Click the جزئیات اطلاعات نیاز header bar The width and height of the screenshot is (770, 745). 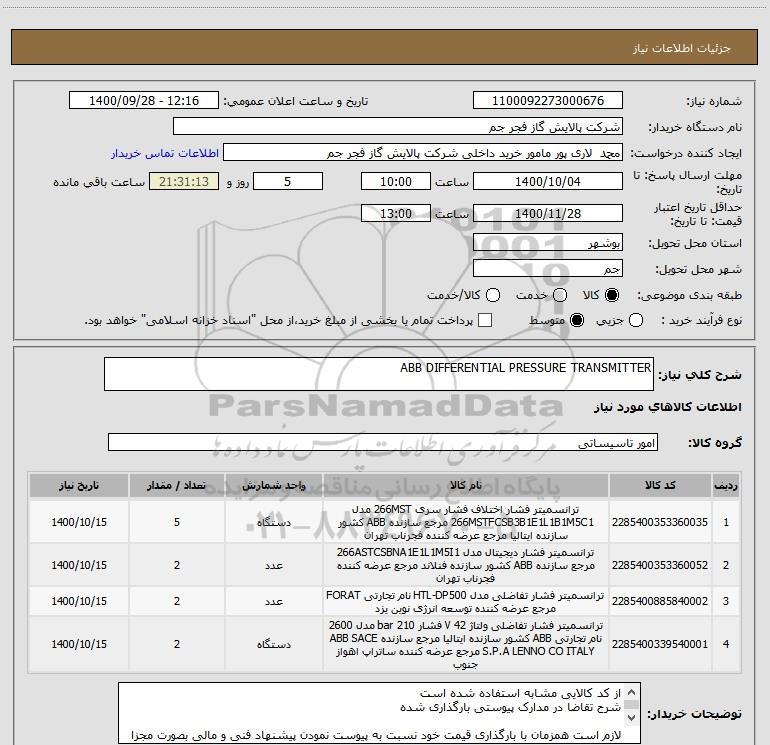pyautogui.click(x=385, y=47)
